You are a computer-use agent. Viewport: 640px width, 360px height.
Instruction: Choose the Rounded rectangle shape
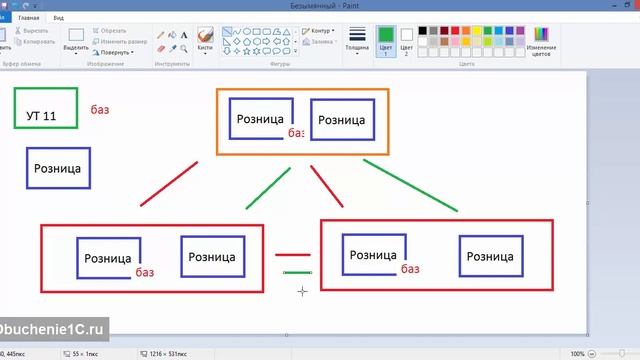(267, 32)
